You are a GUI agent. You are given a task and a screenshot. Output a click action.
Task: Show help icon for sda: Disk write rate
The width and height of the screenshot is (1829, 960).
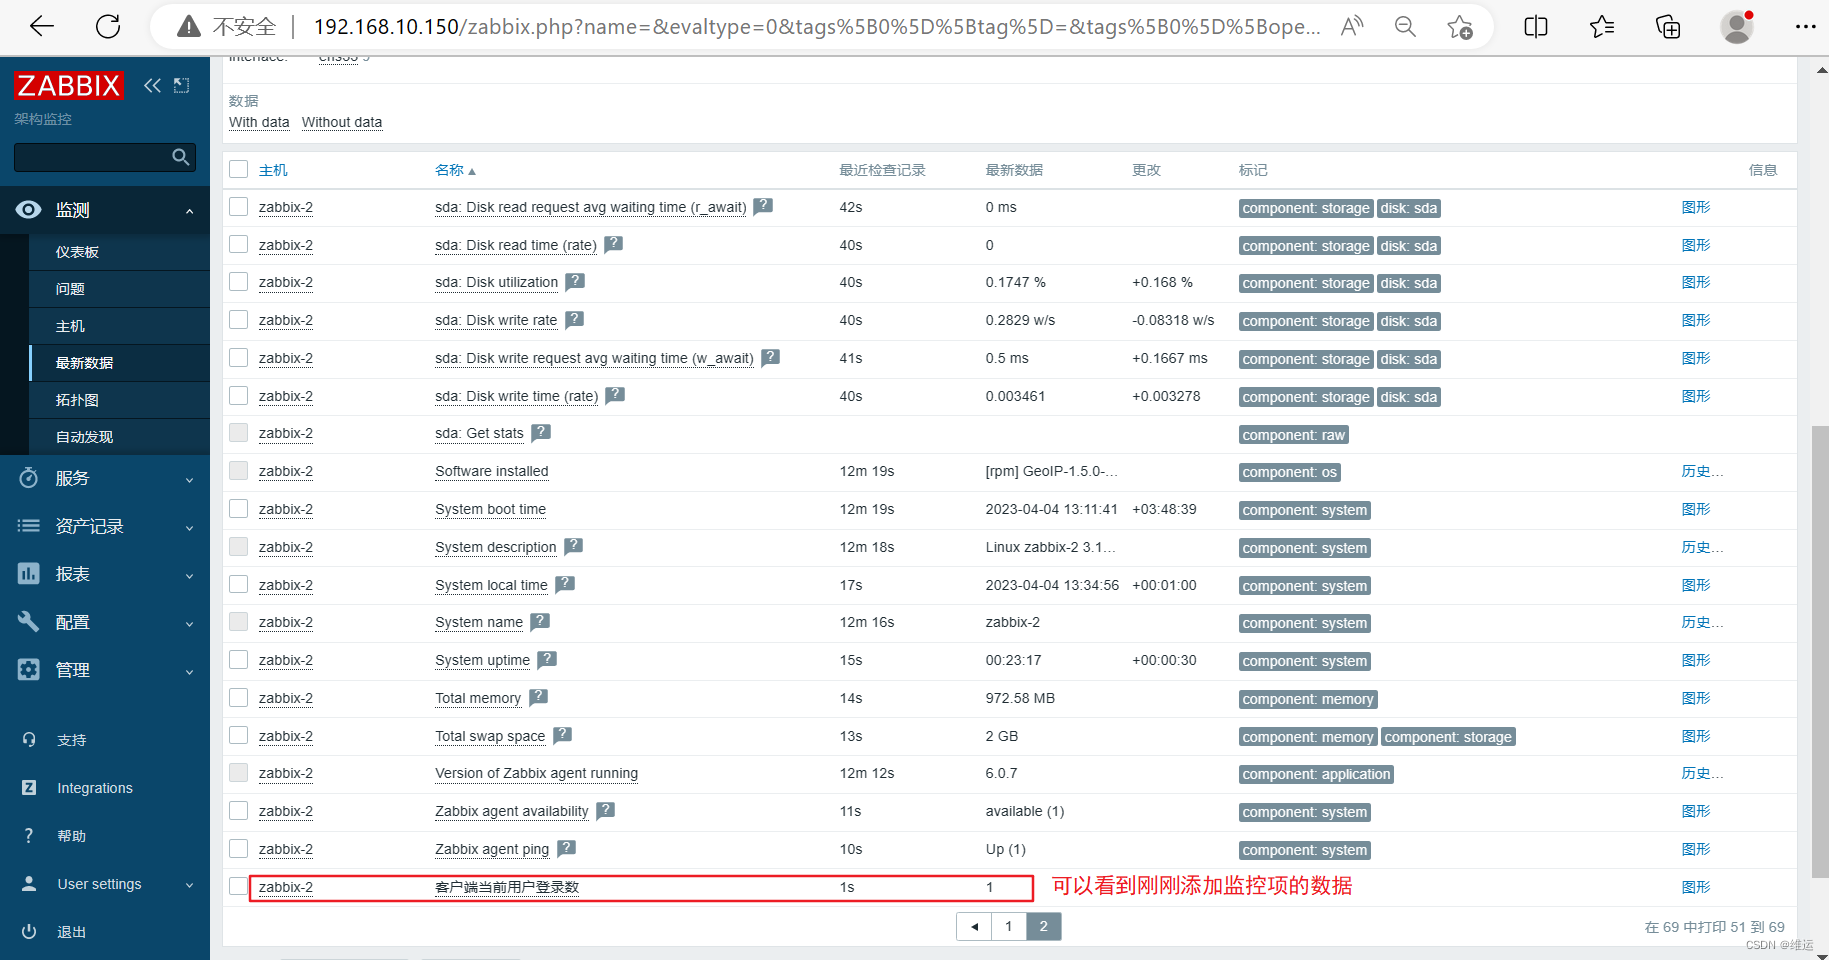coord(574,320)
